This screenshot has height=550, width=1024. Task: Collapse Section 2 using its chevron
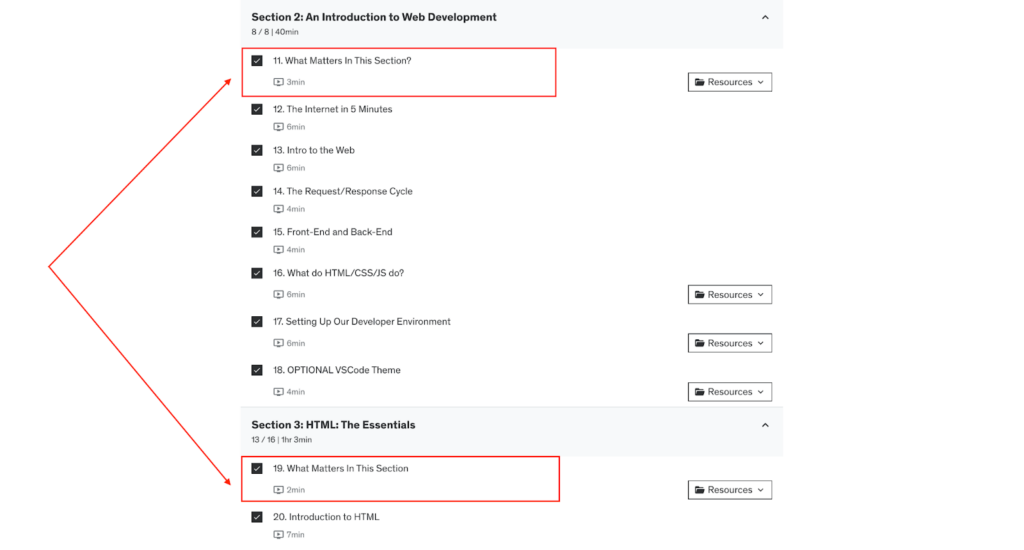pyautogui.click(x=765, y=18)
